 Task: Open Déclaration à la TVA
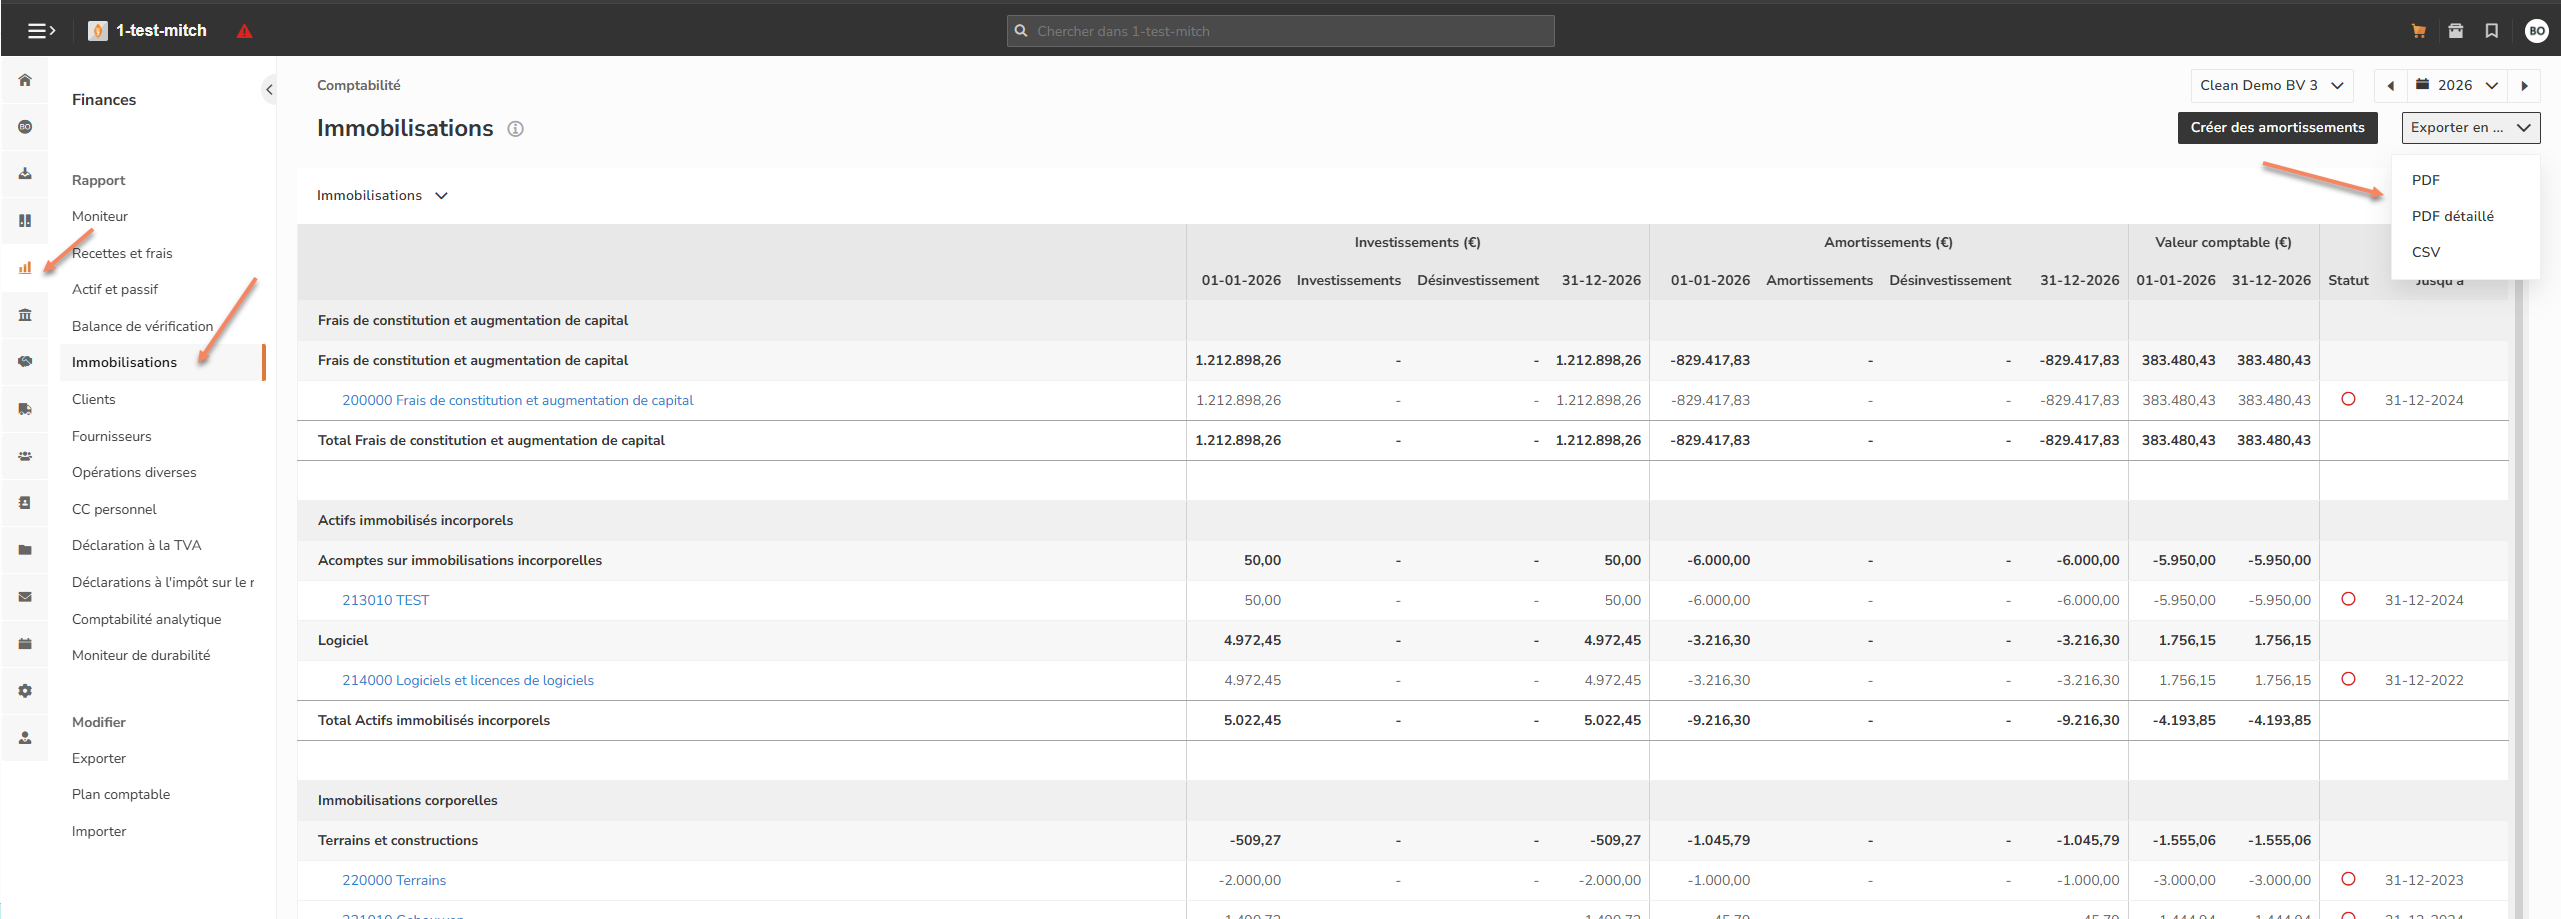(136, 545)
